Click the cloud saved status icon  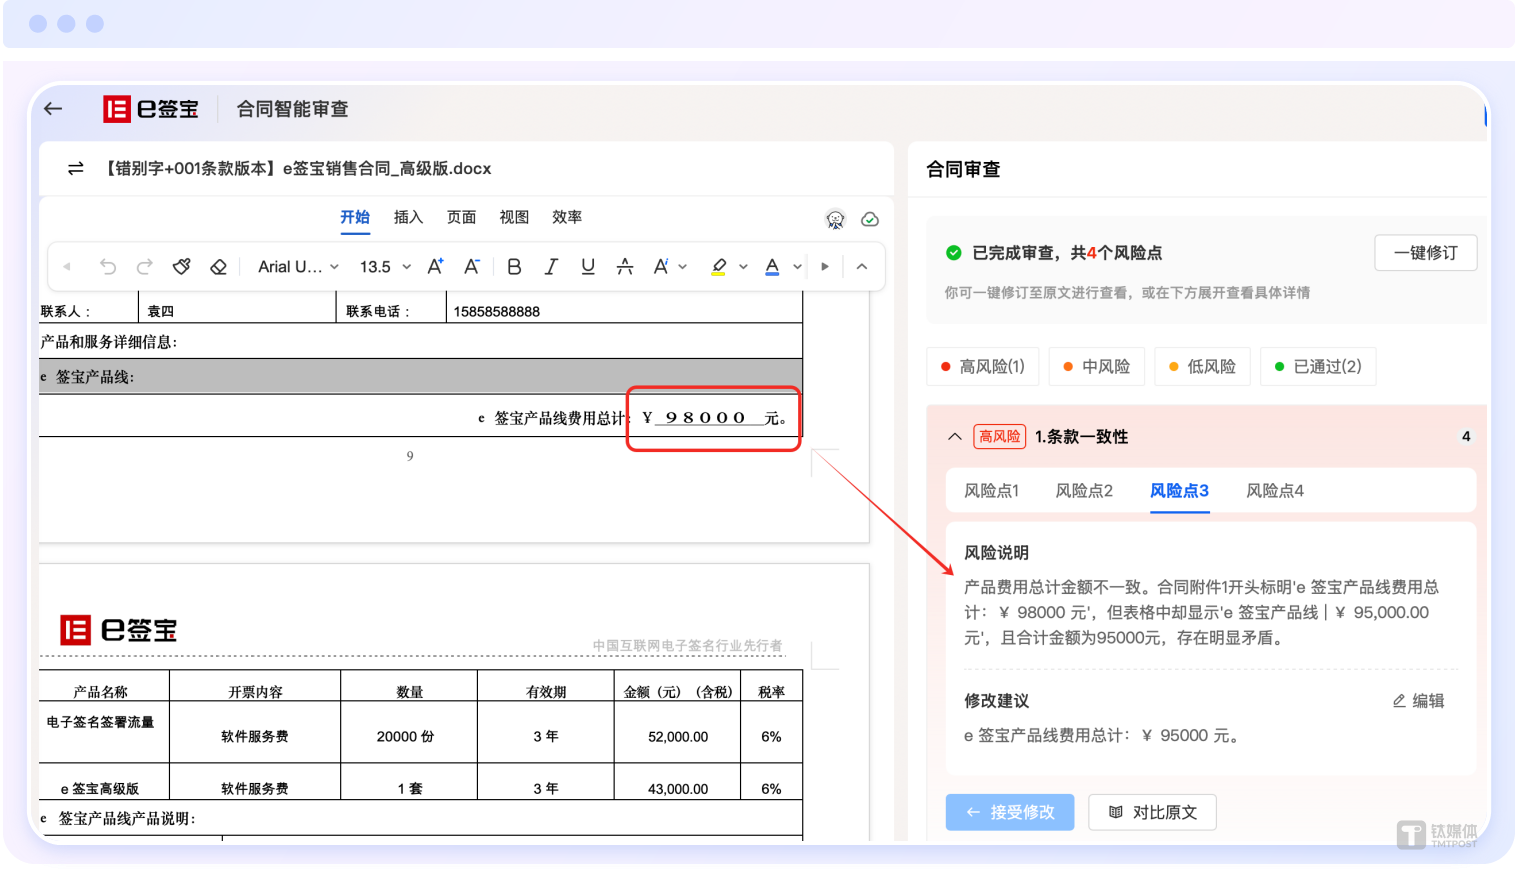870,219
